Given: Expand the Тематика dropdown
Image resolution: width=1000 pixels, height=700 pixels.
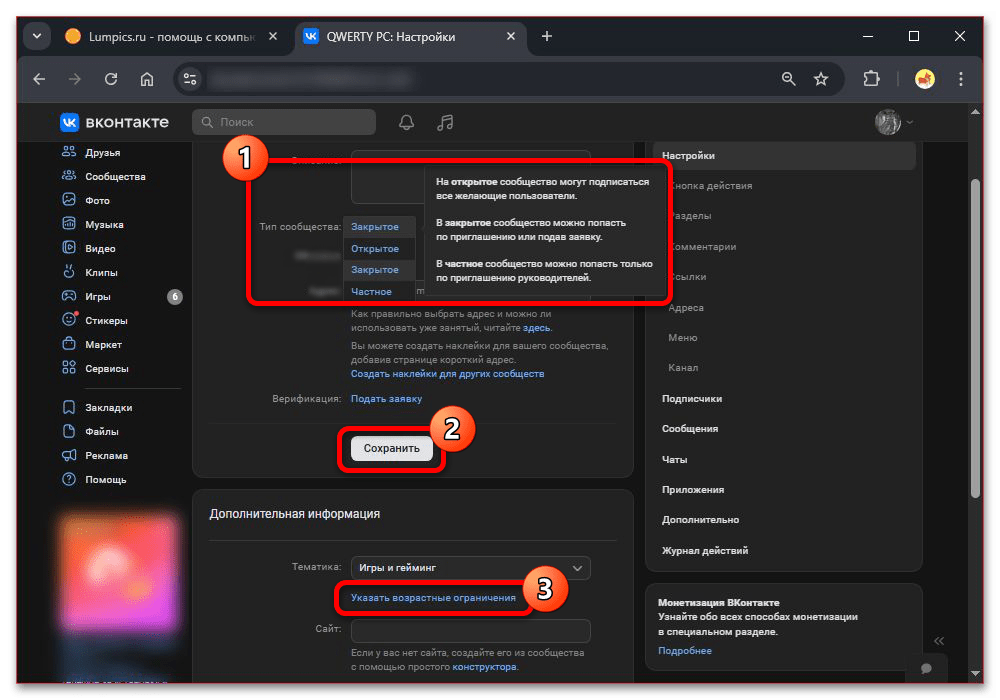Looking at the screenshot, I should click(x=470, y=568).
